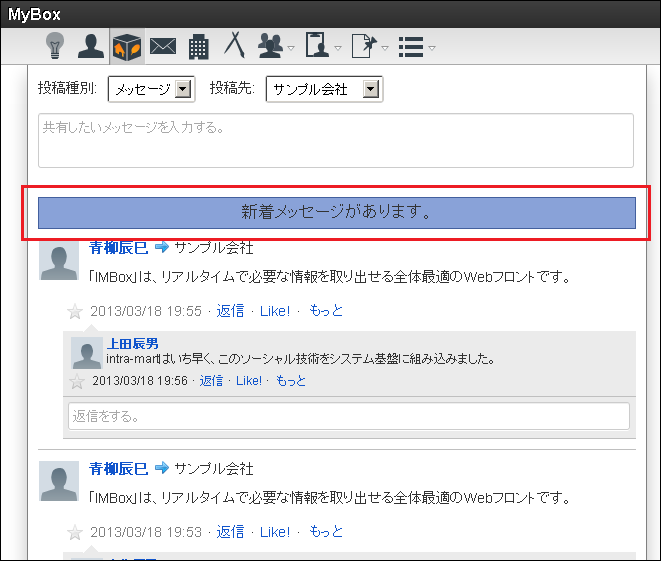This screenshot has width=662, height=563.
Task: Open the envelope direct message icon
Action: 163,46
